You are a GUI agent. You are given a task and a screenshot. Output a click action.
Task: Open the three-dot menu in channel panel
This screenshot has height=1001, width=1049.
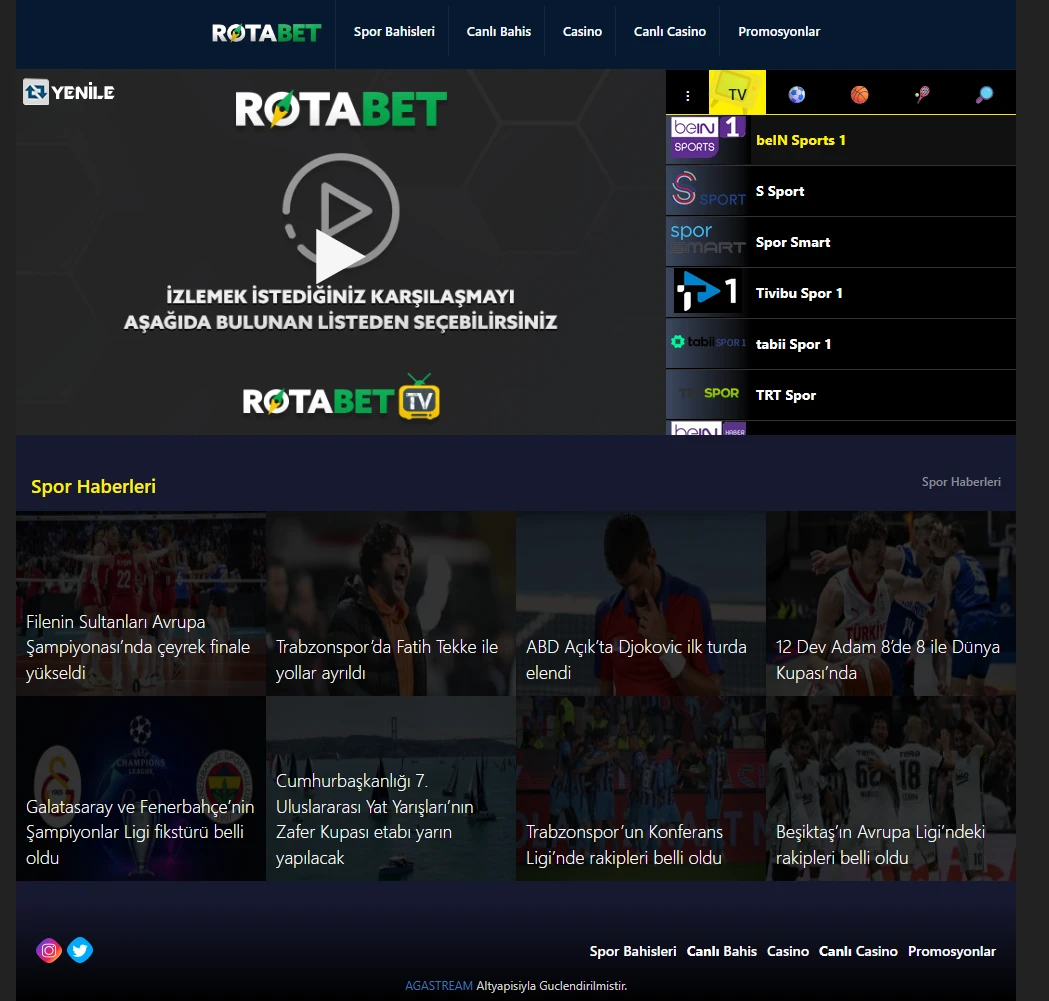click(x=687, y=95)
